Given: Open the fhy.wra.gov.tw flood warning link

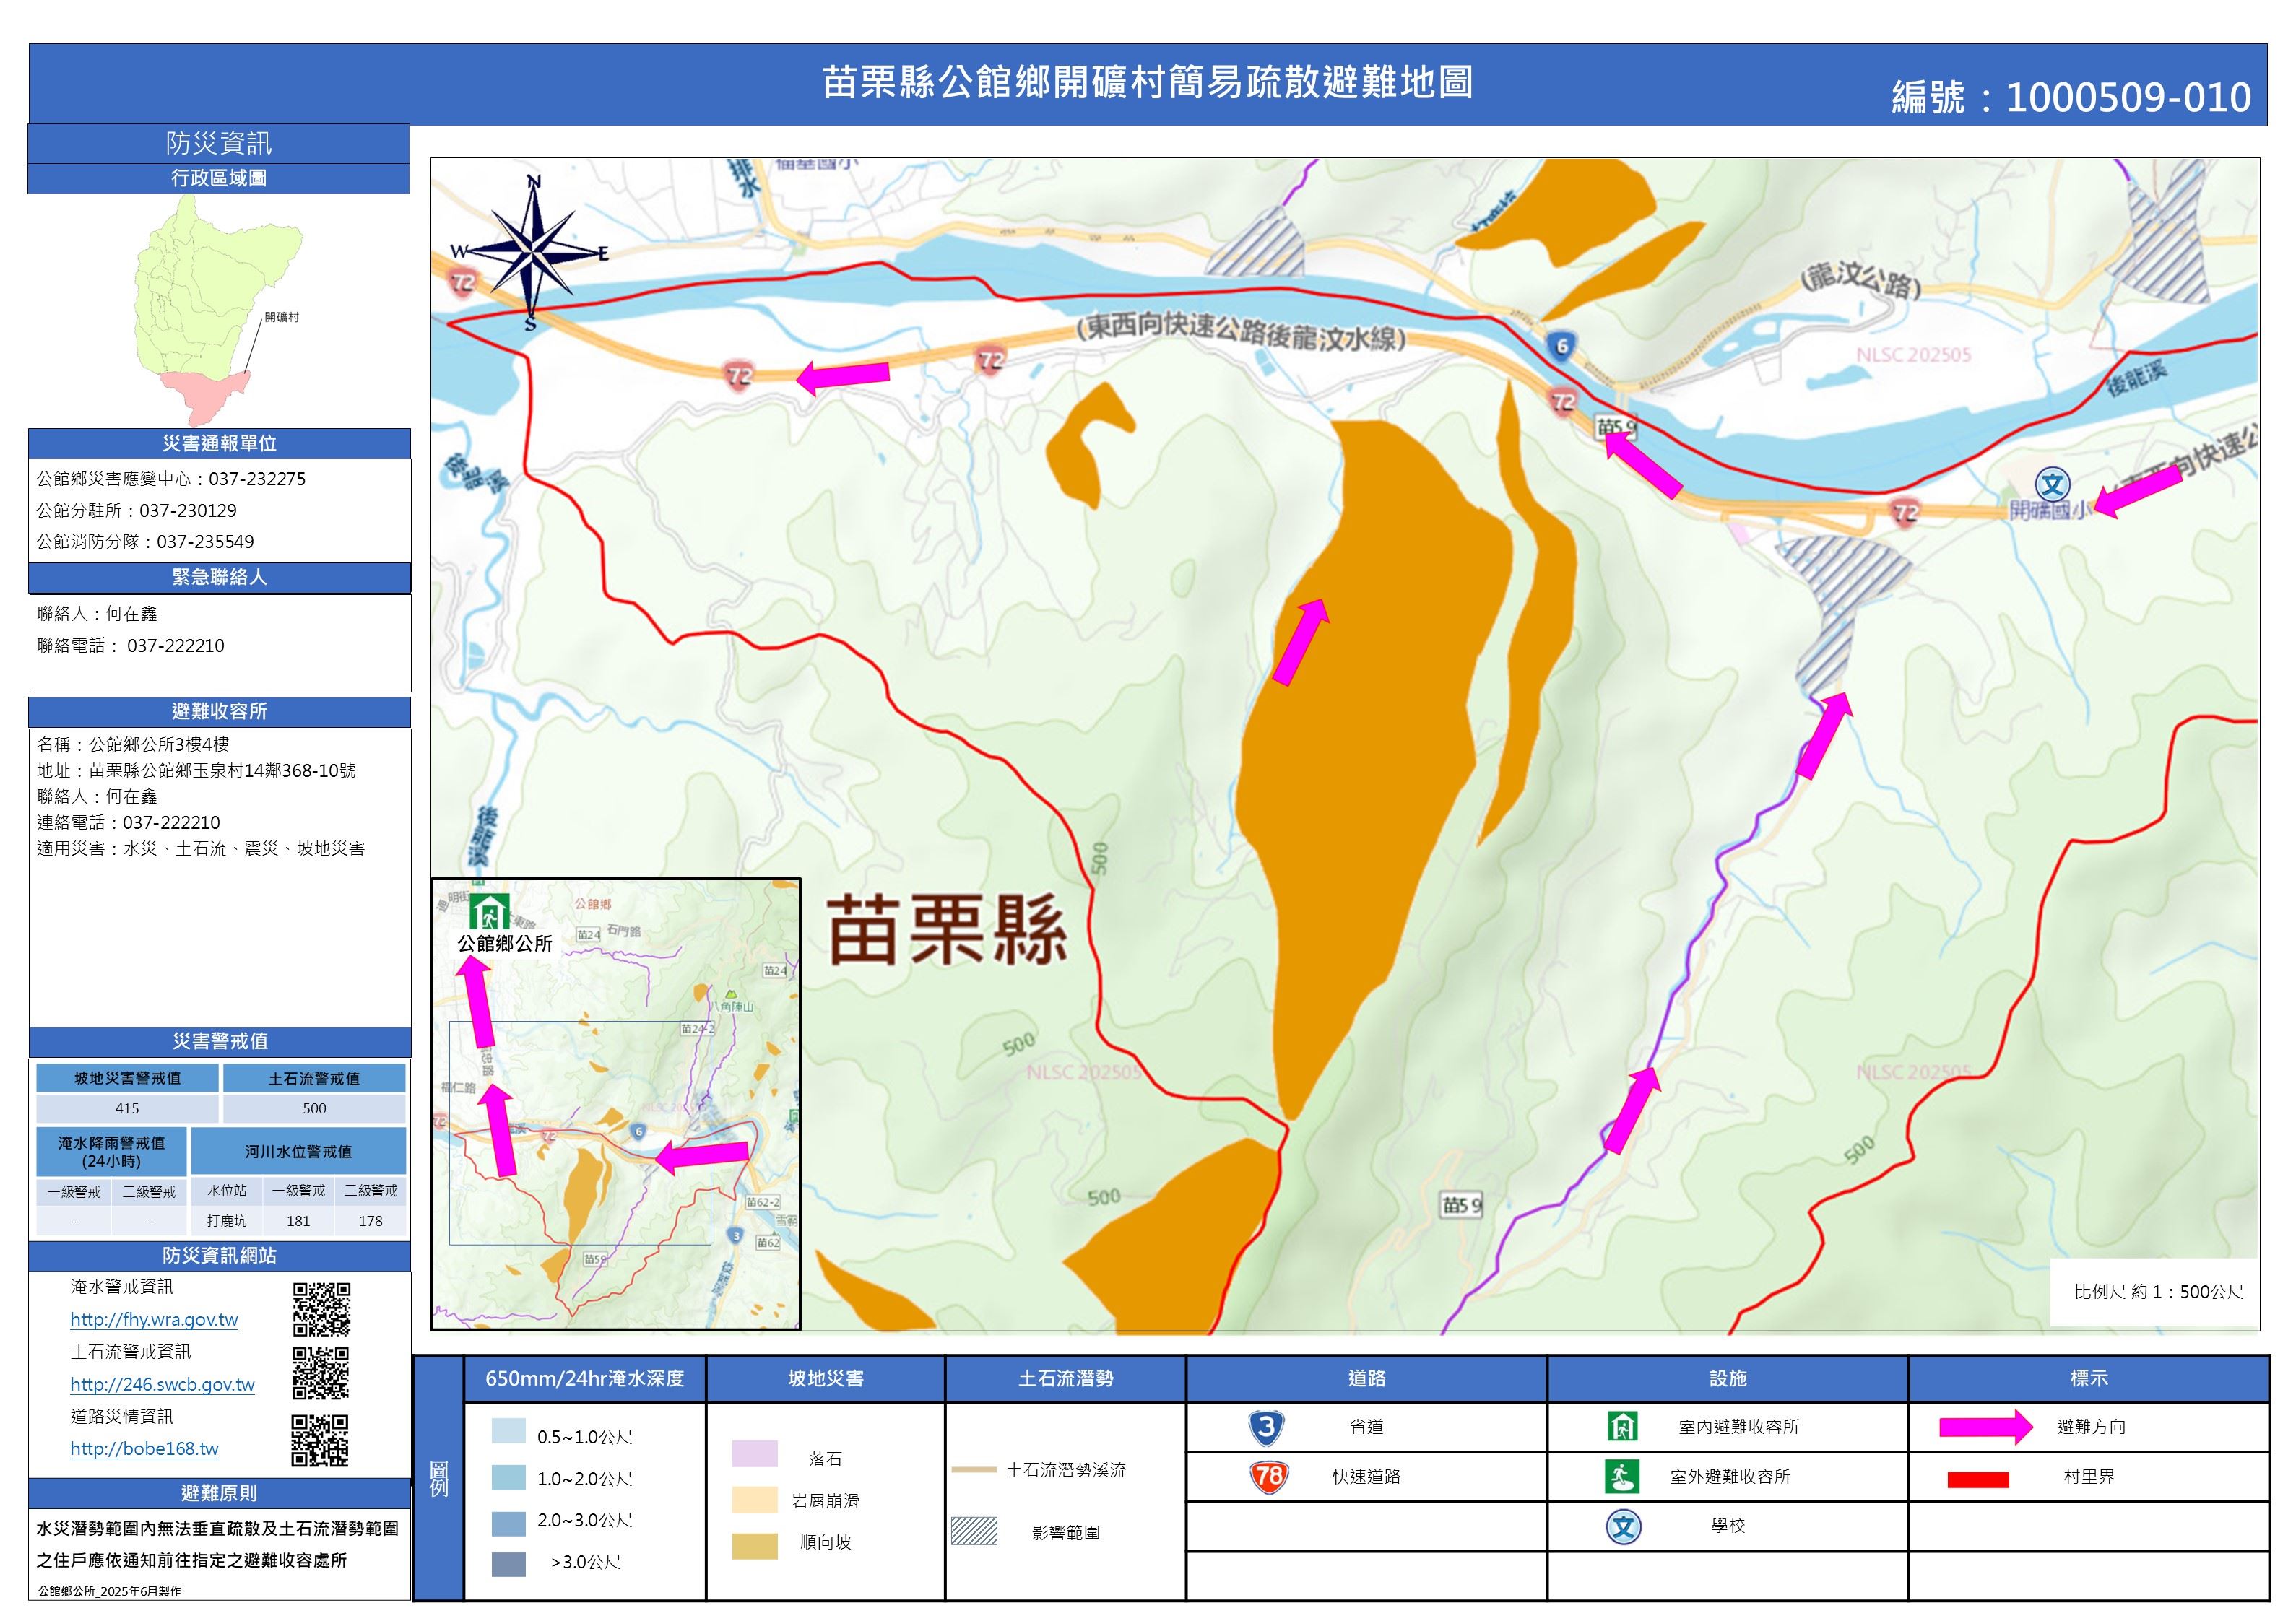Looking at the screenshot, I should pyautogui.click(x=154, y=1319).
